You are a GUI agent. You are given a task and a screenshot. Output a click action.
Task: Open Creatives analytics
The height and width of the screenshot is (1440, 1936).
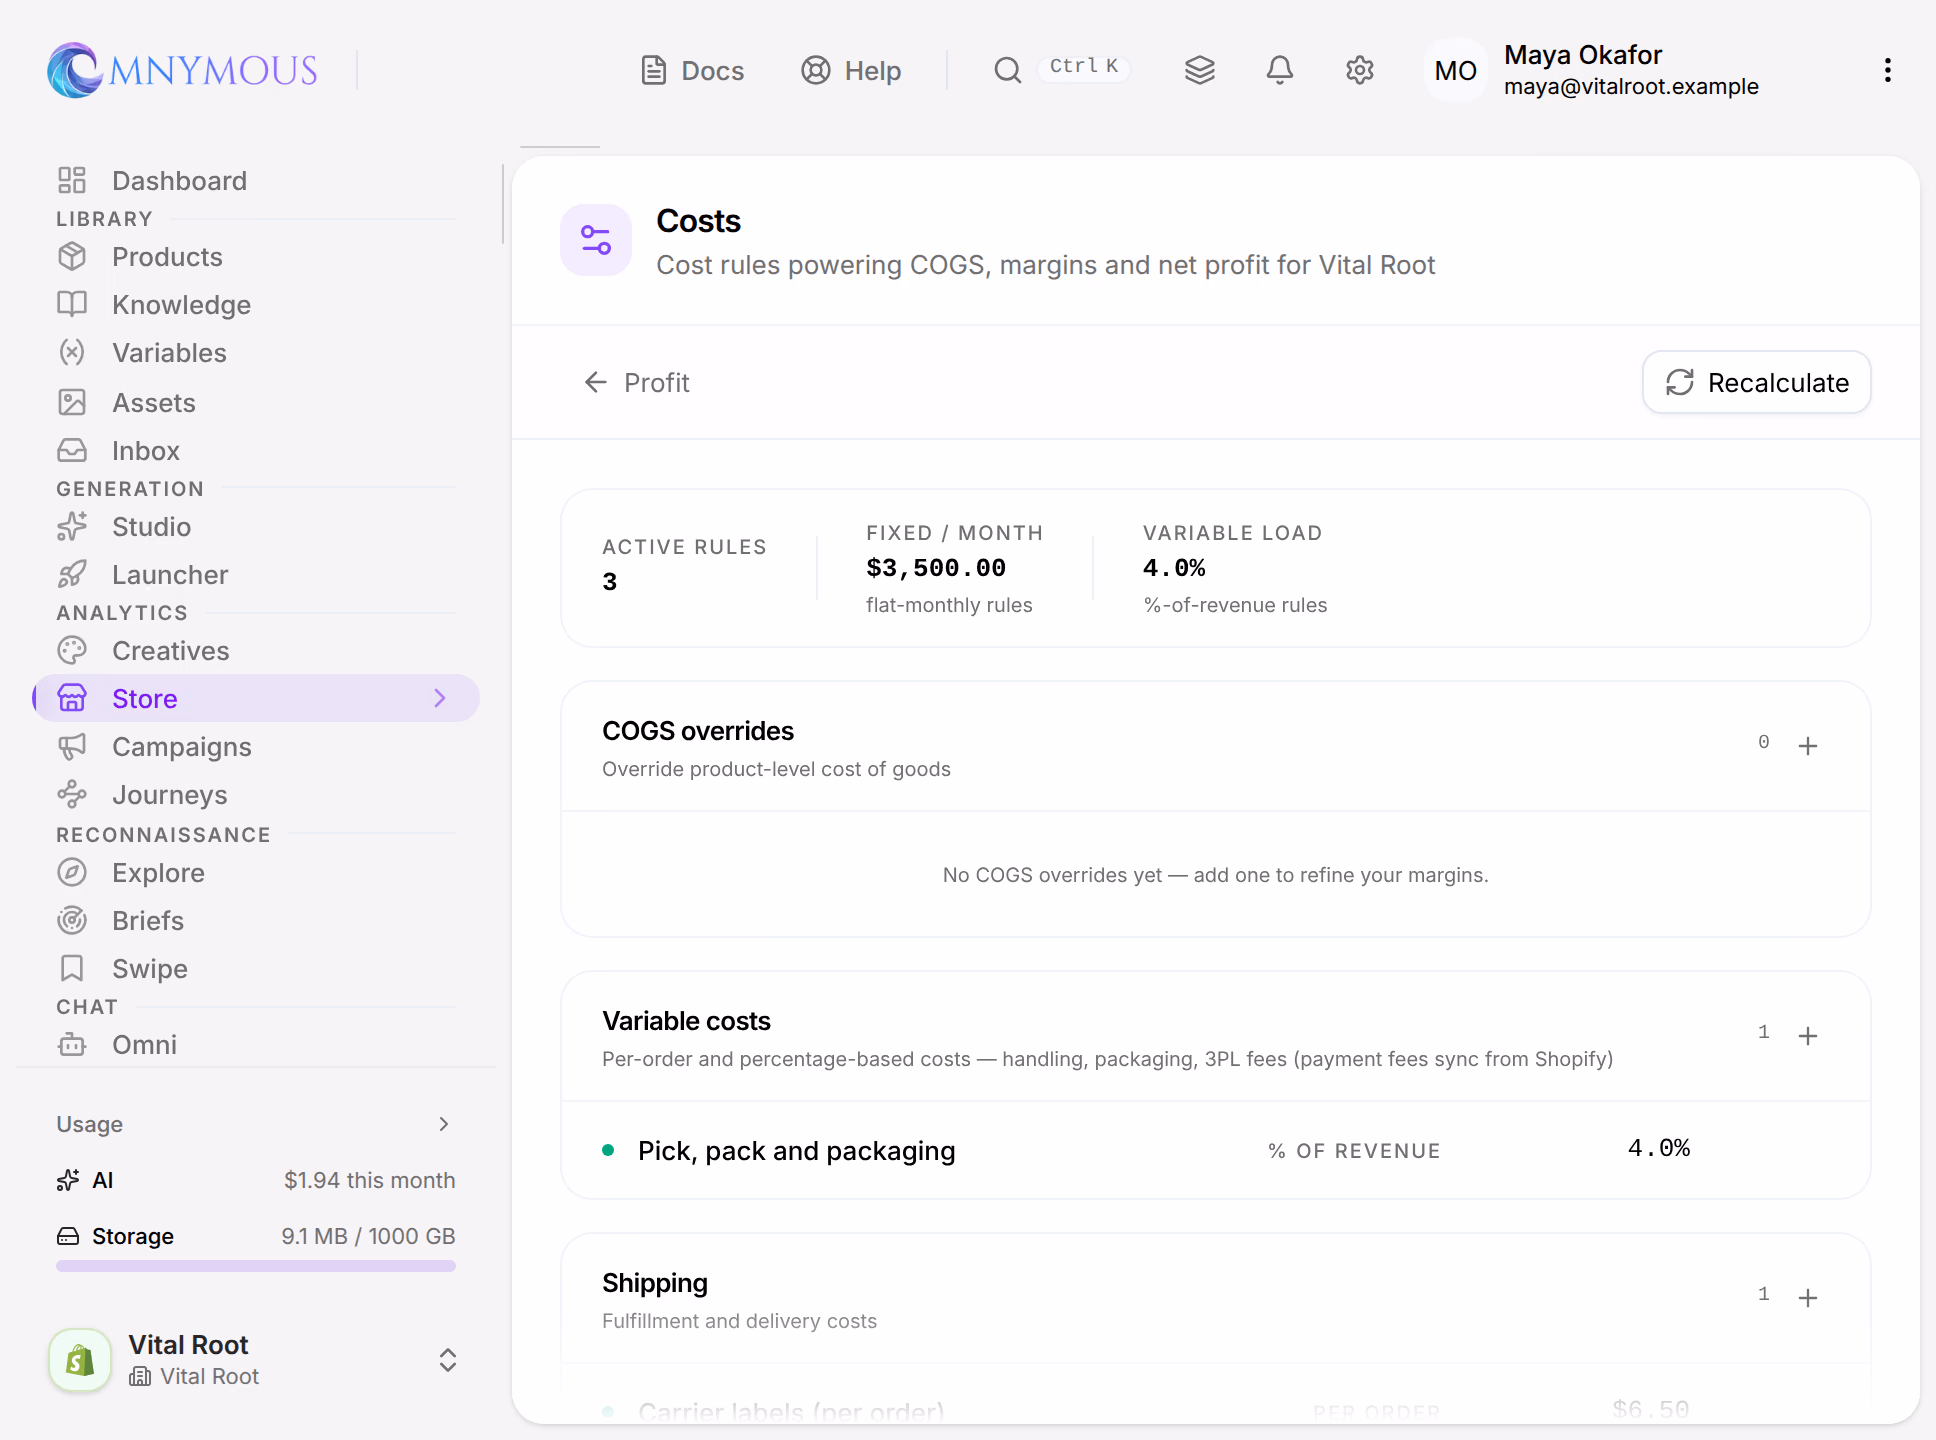coord(256,650)
